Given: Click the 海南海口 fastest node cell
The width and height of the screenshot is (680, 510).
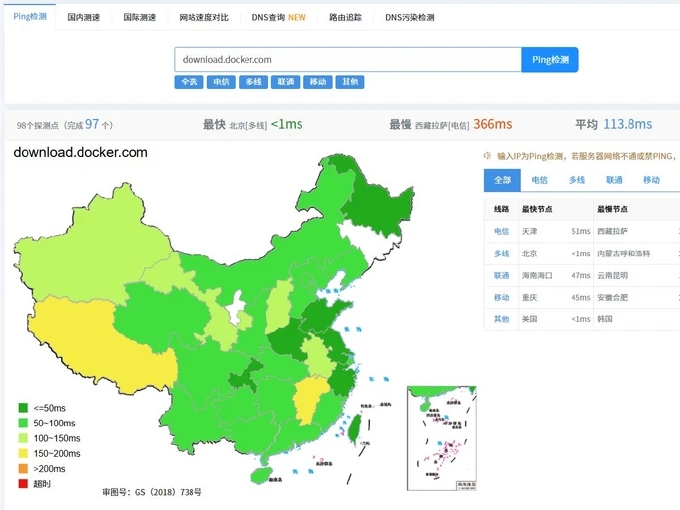Looking at the screenshot, I should click(x=537, y=275).
